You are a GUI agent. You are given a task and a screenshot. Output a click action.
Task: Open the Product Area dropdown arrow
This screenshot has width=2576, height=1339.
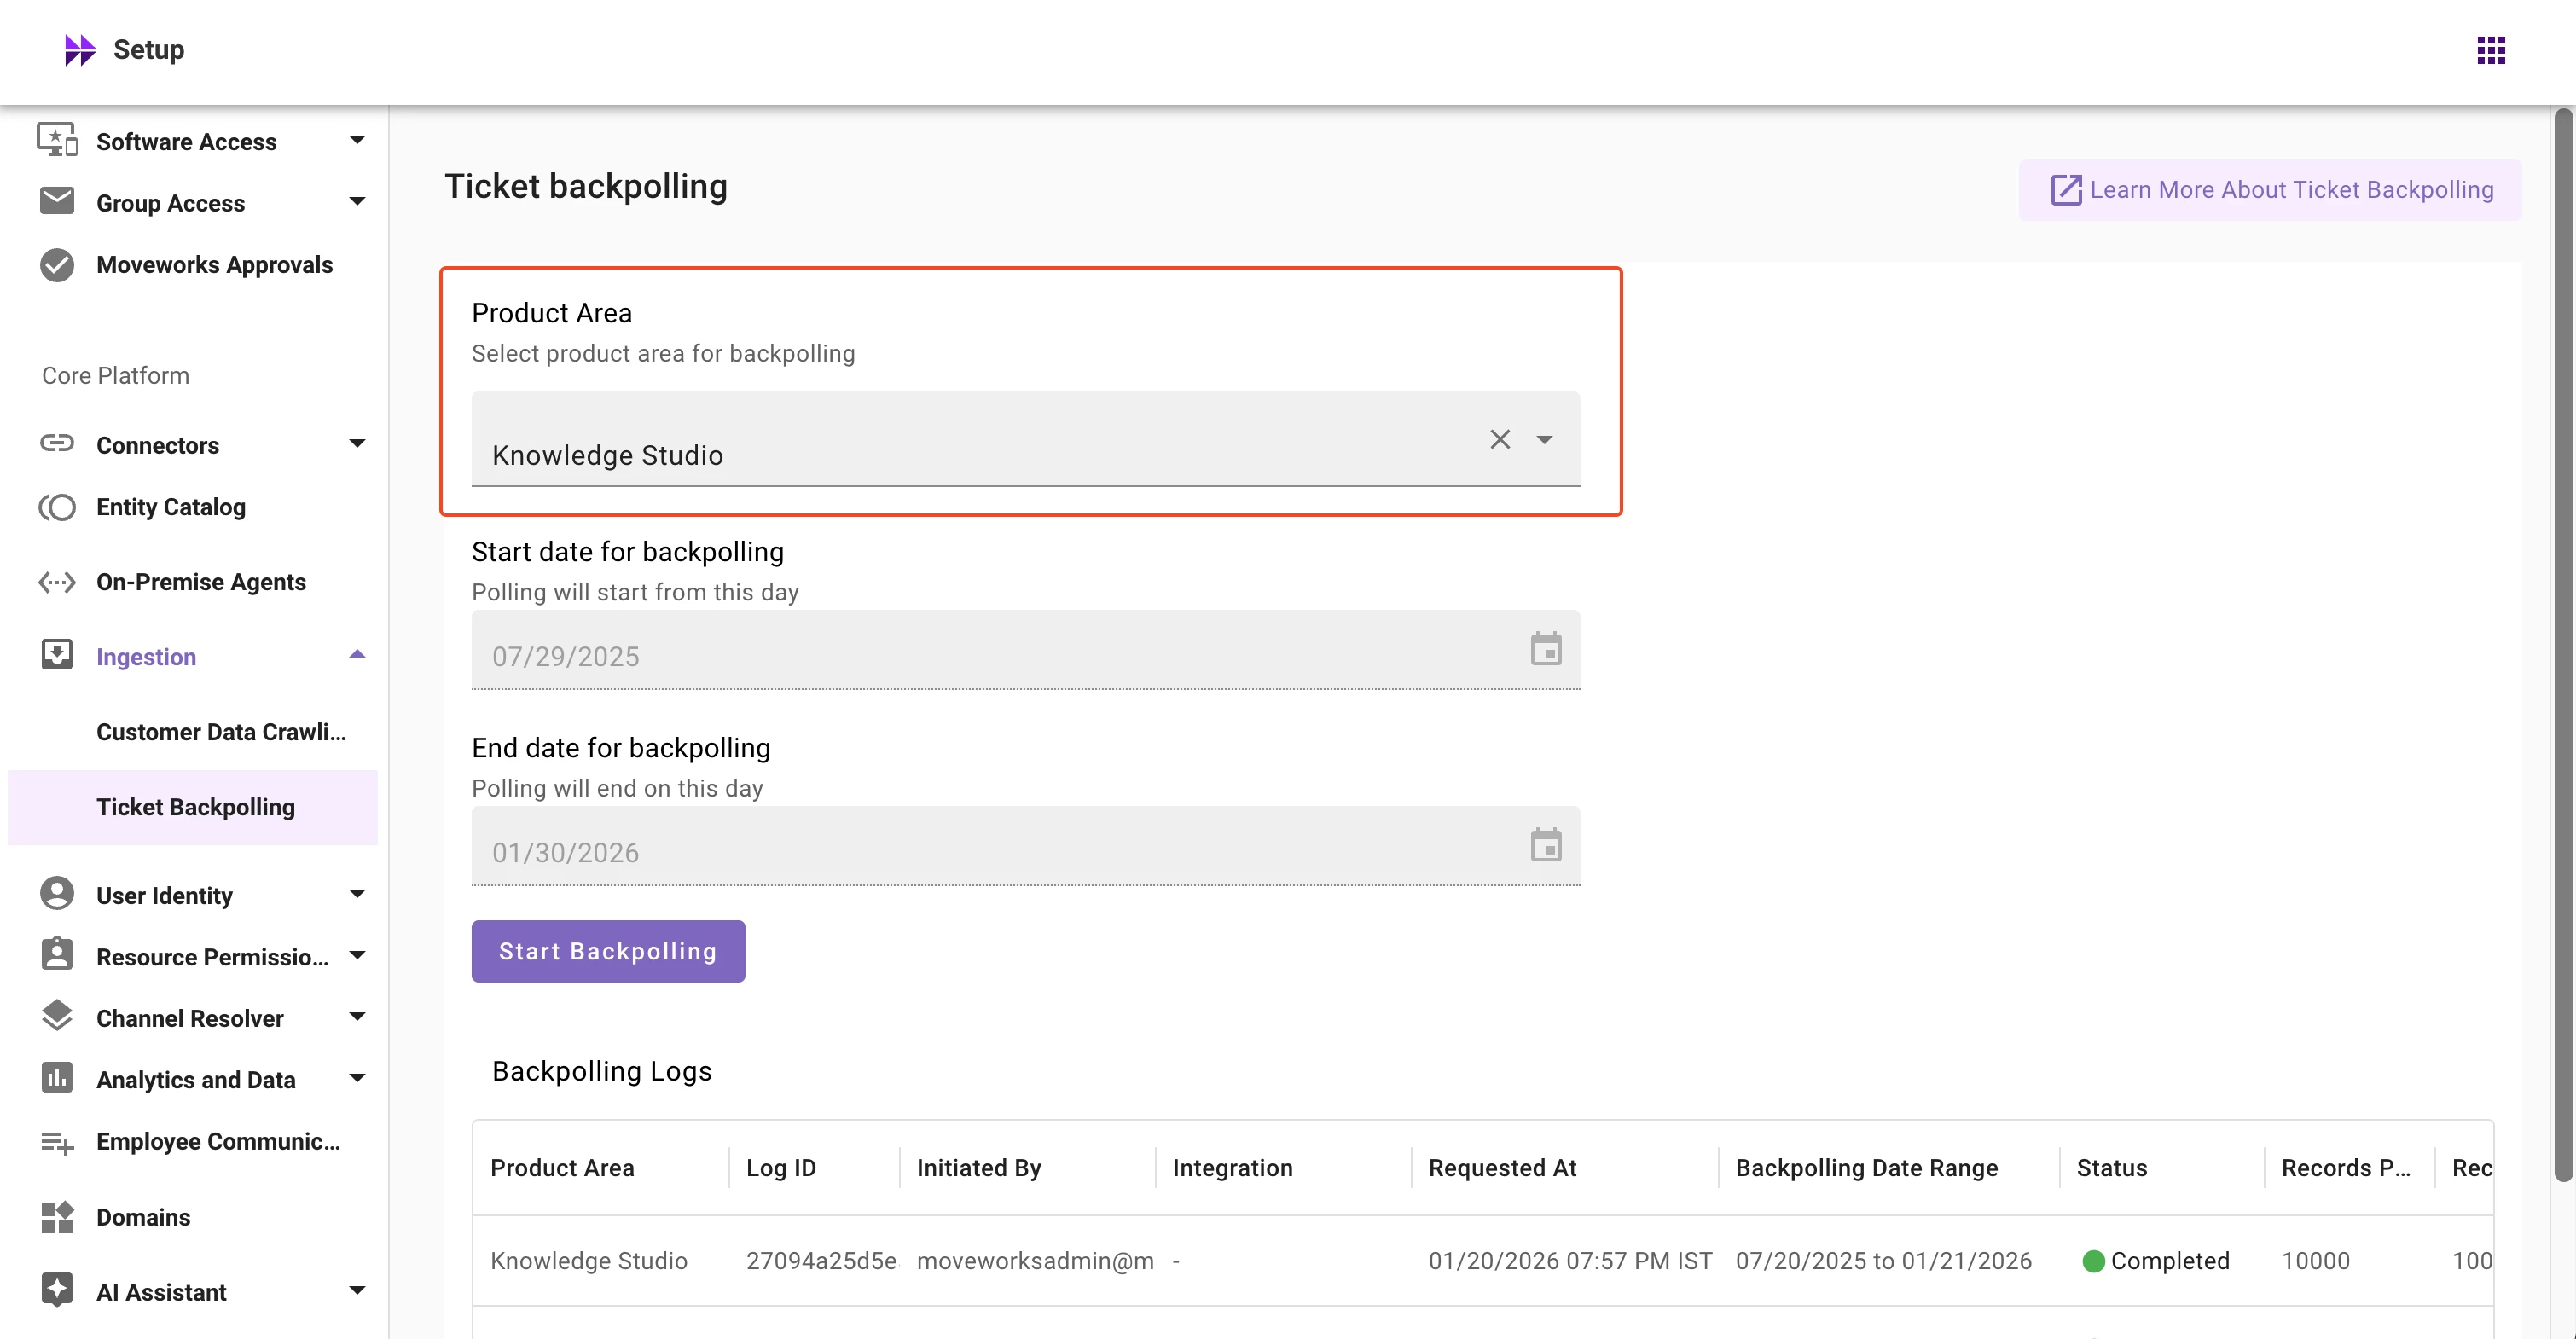[x=1544, y=439]
